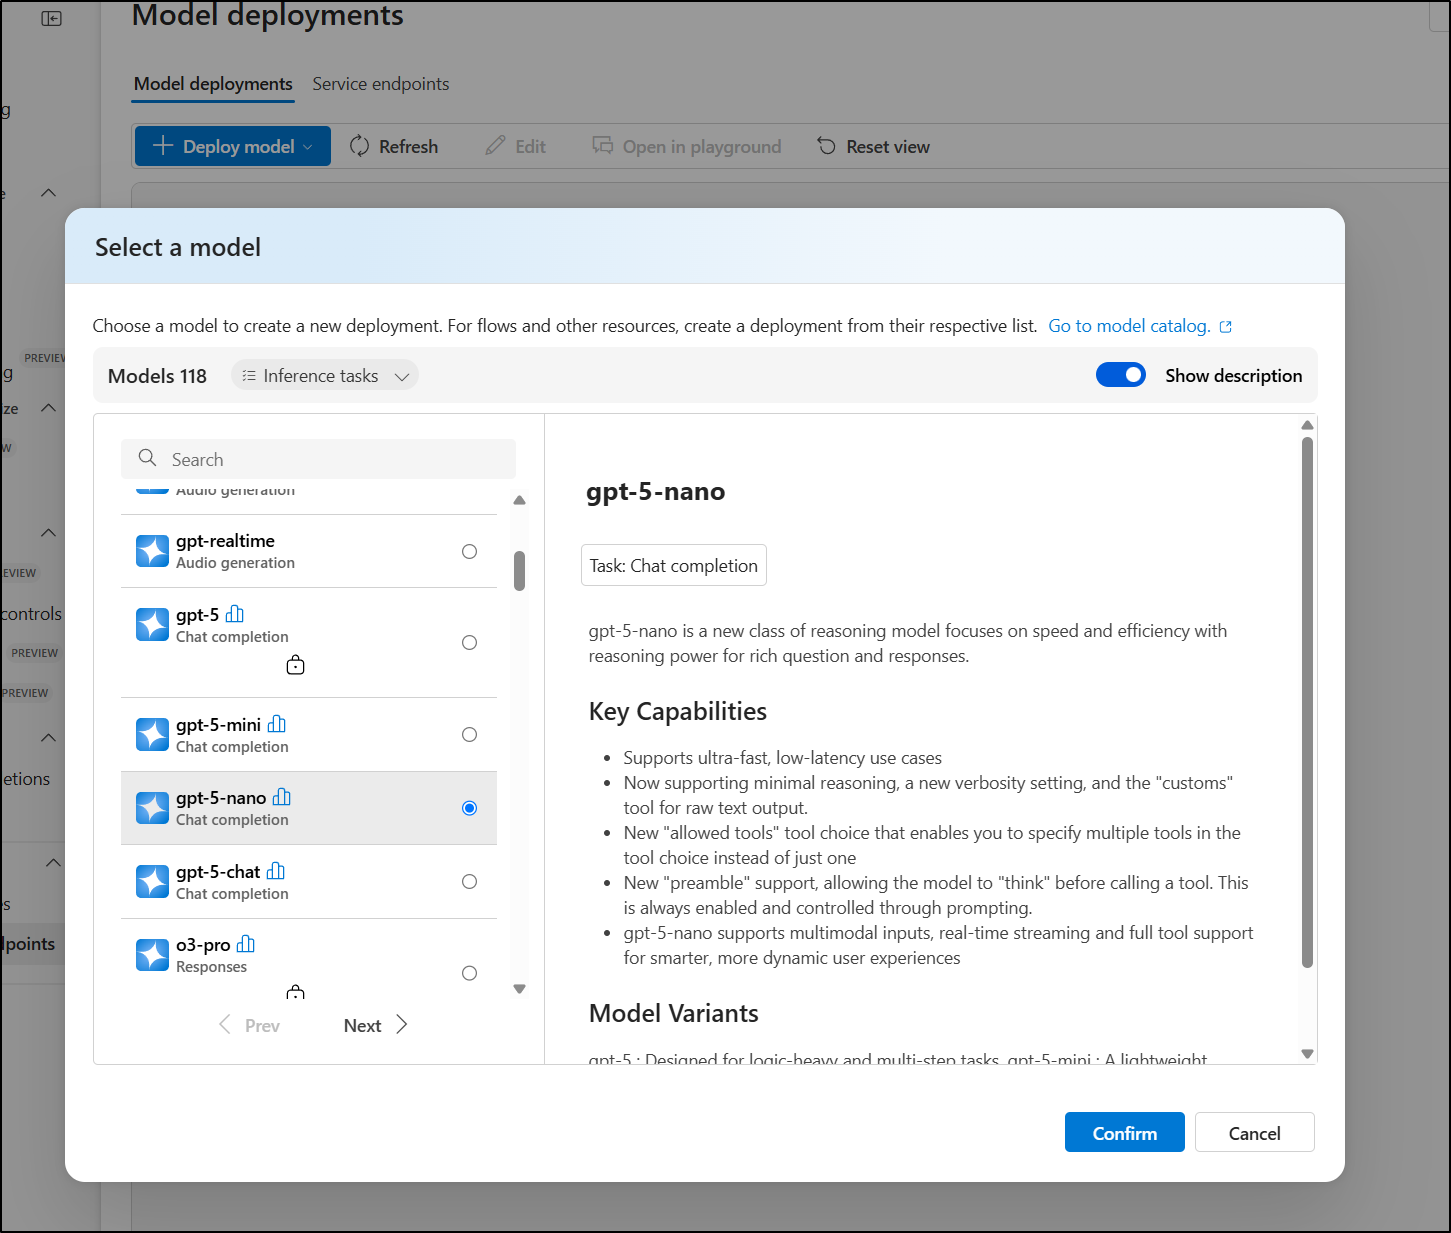Cancel the Select a model dialog
Screen dimensions: 1451x1233
[1254, 1132]
